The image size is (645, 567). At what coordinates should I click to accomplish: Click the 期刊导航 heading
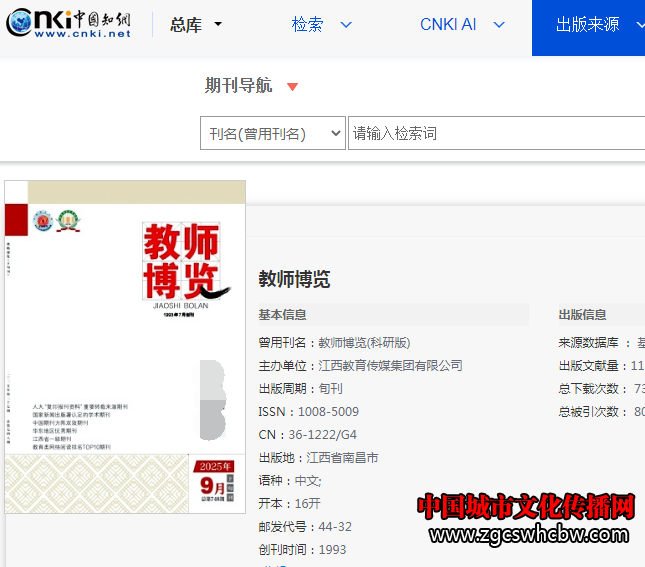click(238, 86)
